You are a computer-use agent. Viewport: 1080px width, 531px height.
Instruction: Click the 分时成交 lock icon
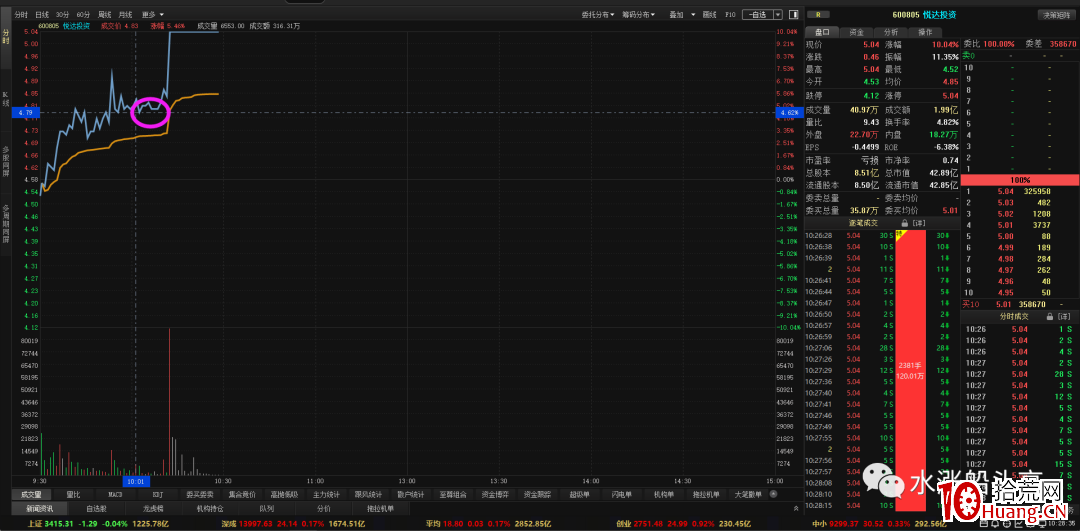coord(1050,316)
